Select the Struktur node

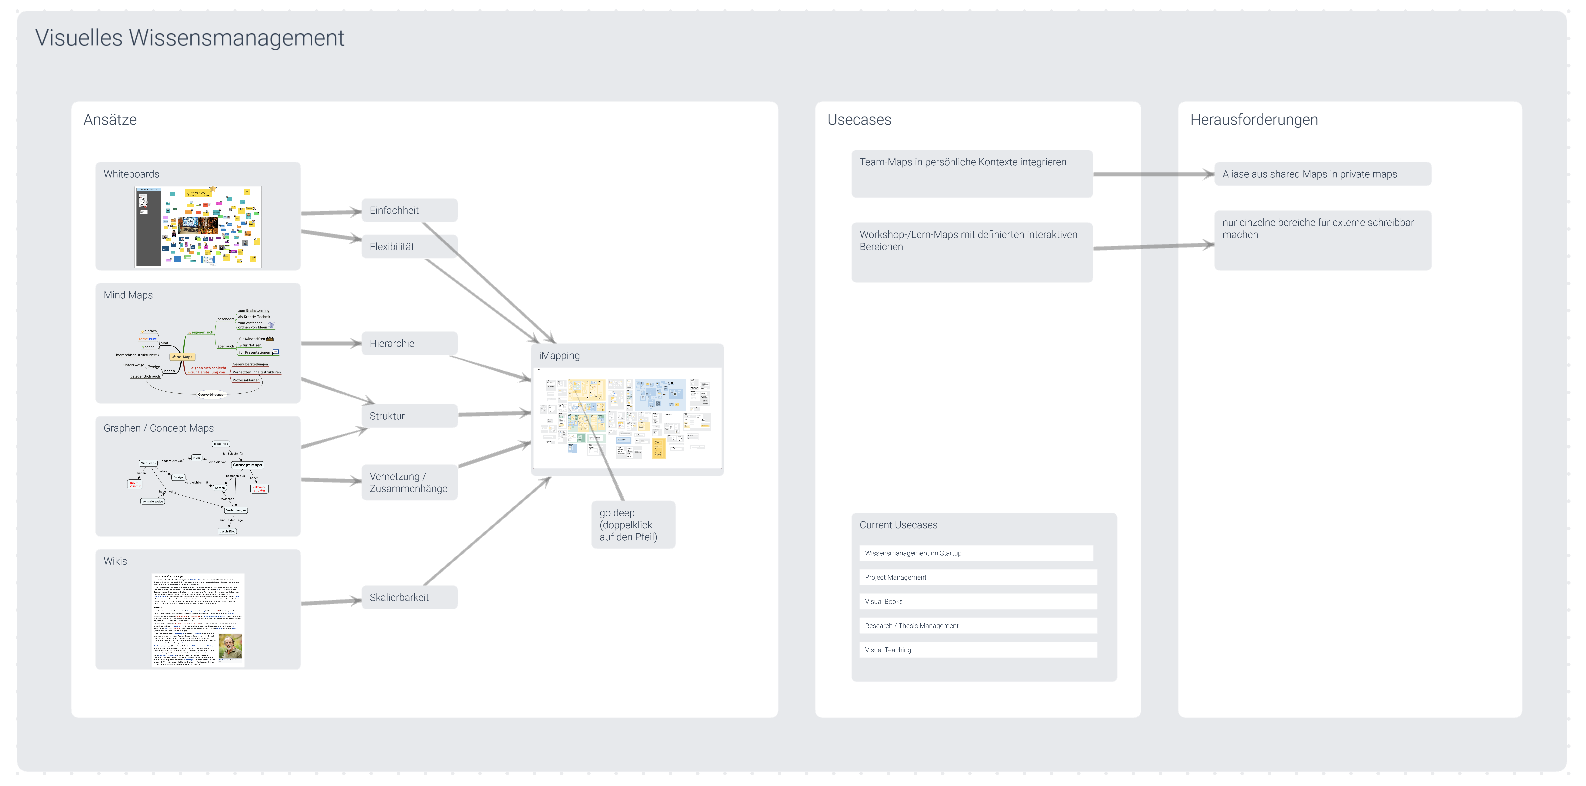(x=409, y=416)
